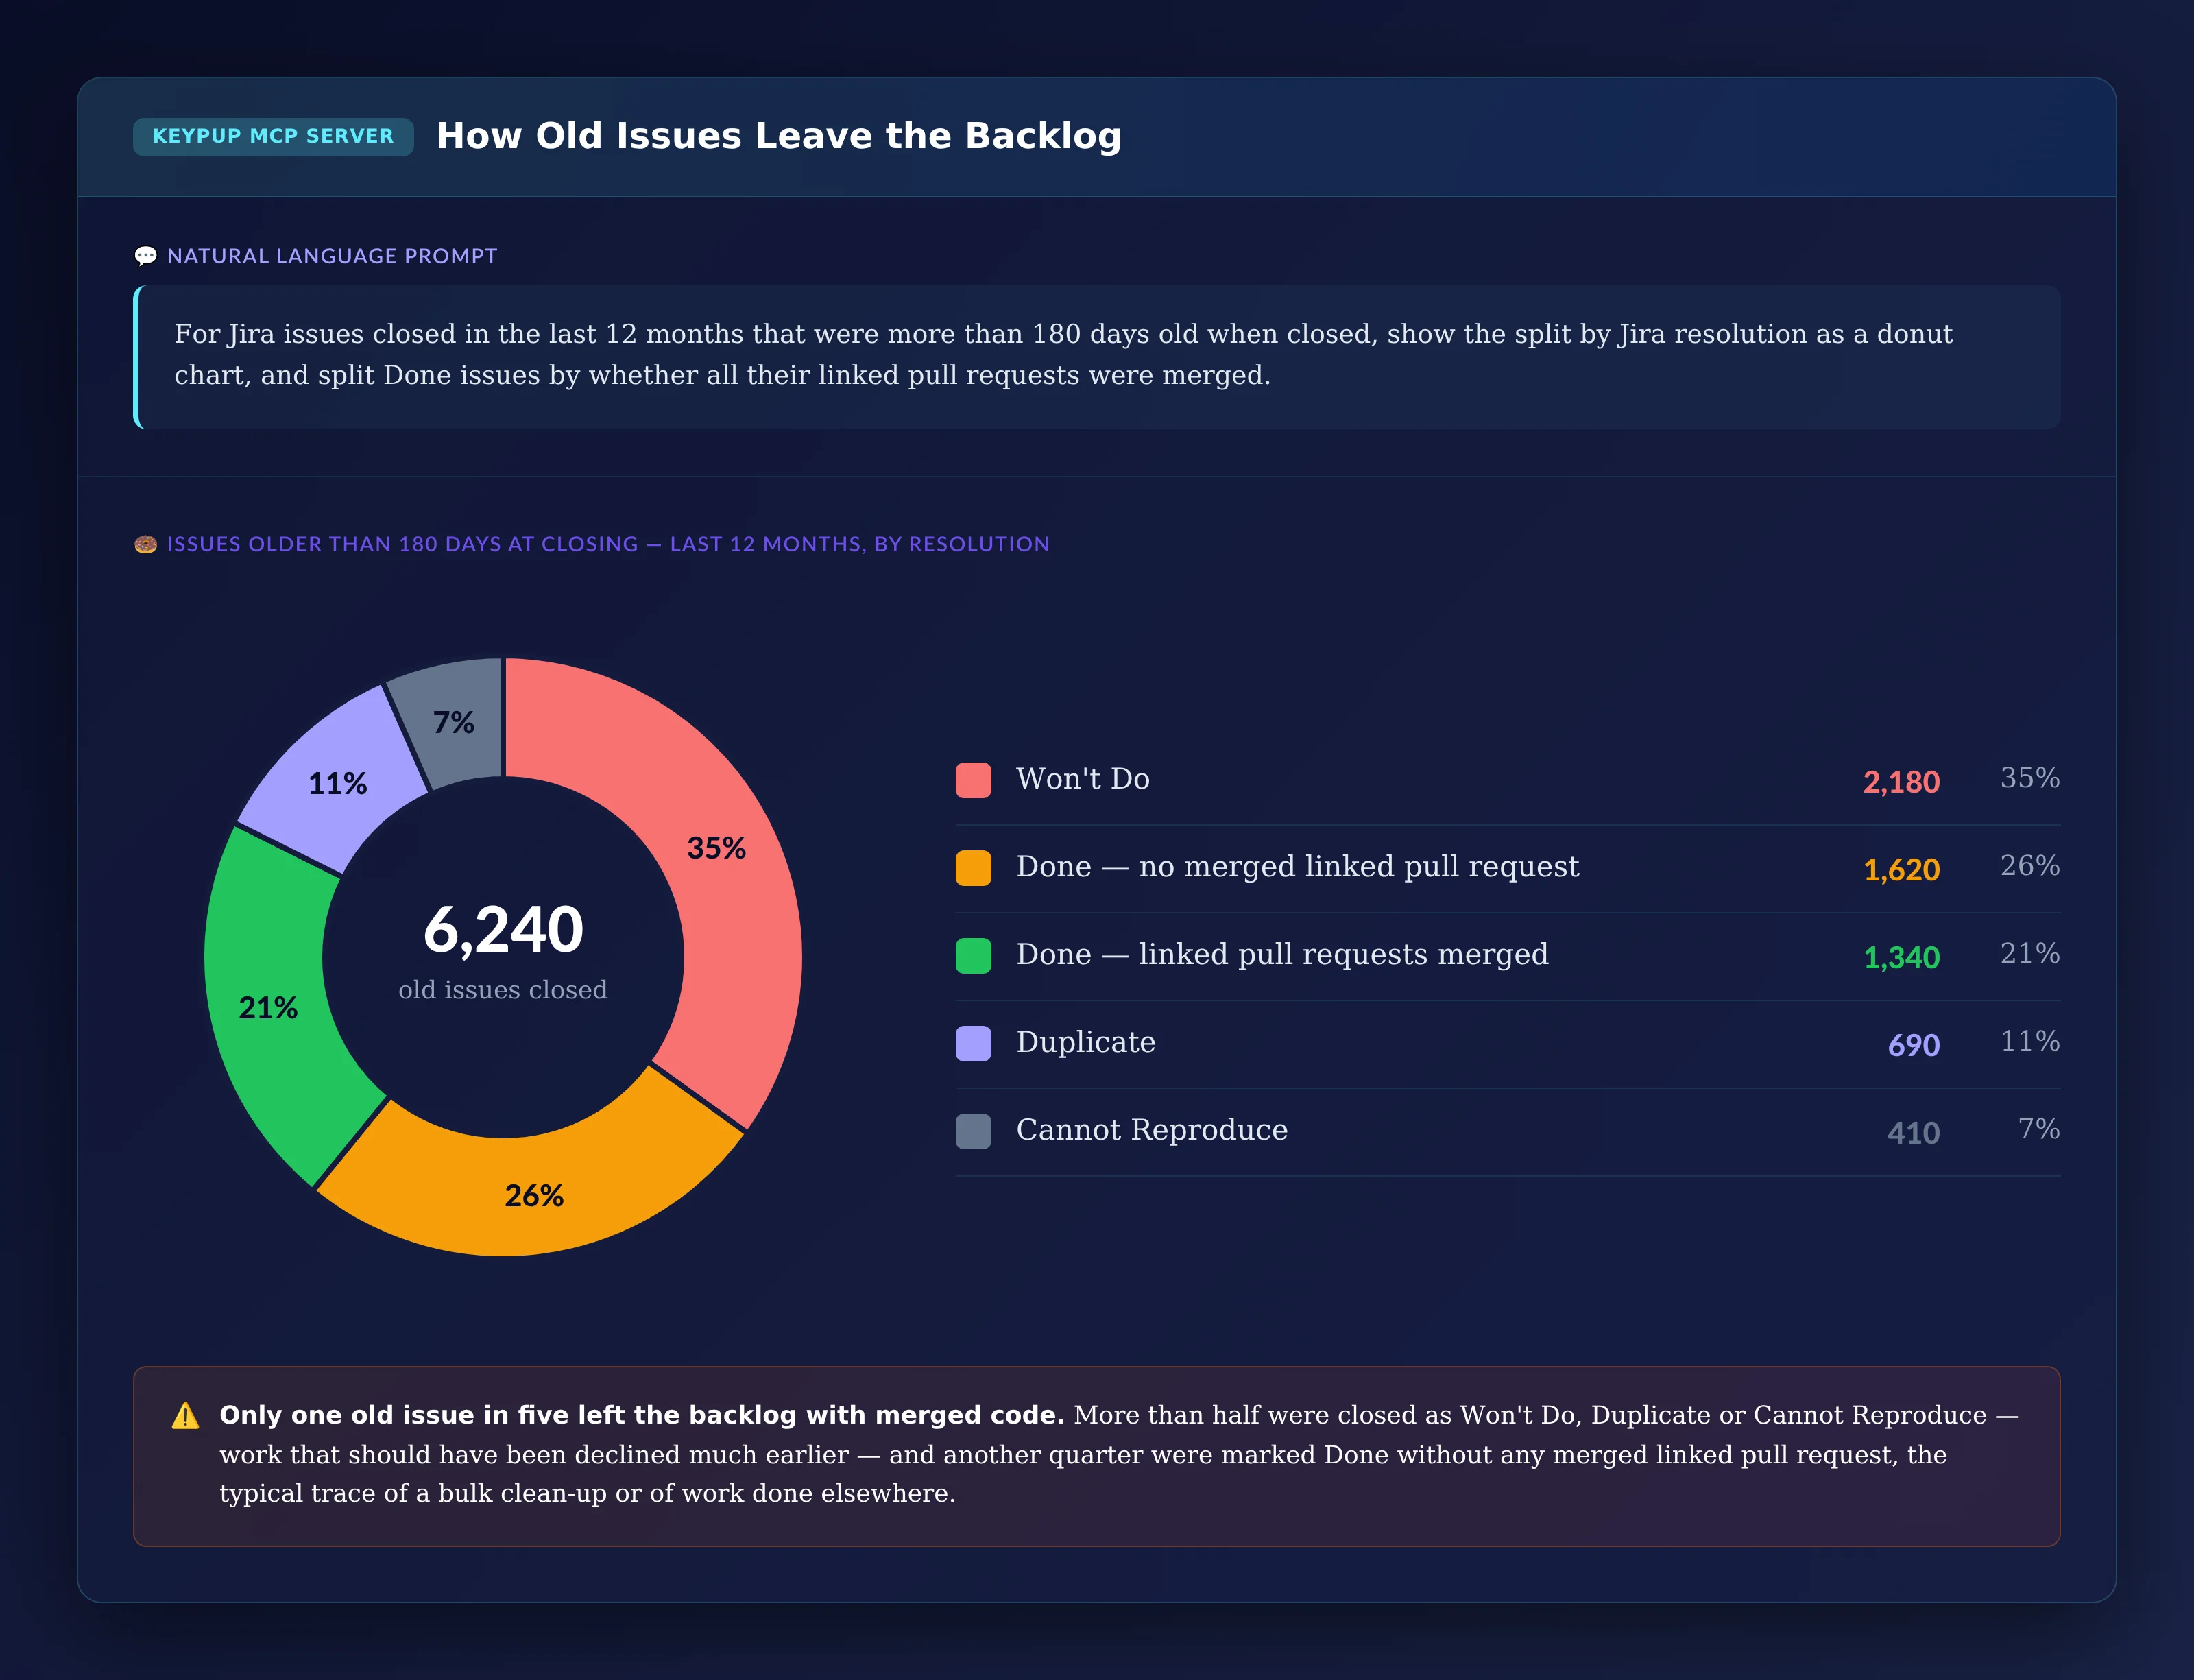Click the 1,620 count value

(x=1901, y=870)
